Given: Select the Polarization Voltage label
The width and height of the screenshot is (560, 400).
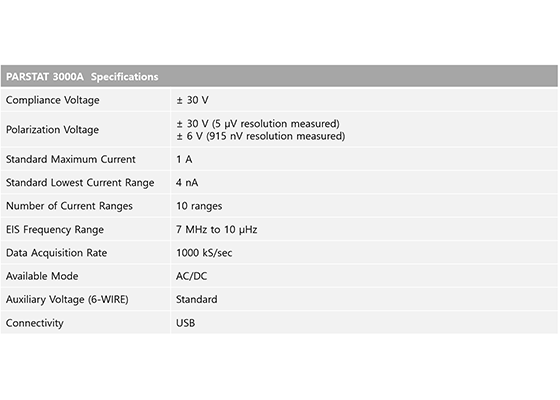Looking at the screenshot, I should [52, 130].
